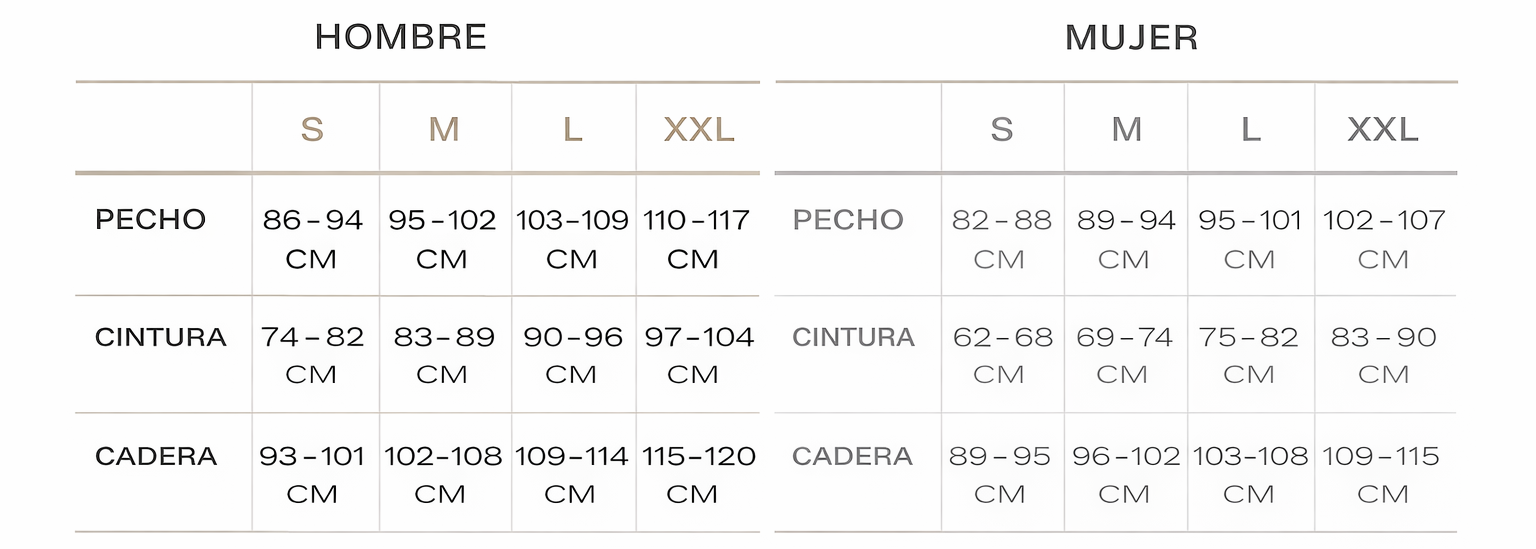The image size is (1536, 549).
Task: Click the 90-96 CM waist measurement
Action: (x=572, y=354)
